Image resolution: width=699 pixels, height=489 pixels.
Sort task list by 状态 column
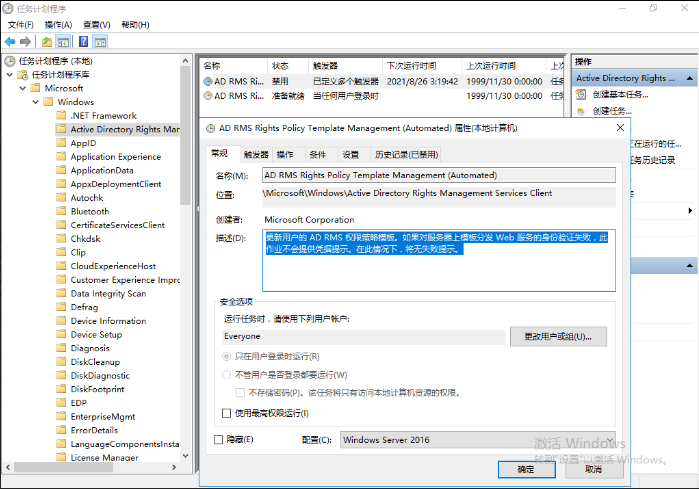tap(288, 66)
